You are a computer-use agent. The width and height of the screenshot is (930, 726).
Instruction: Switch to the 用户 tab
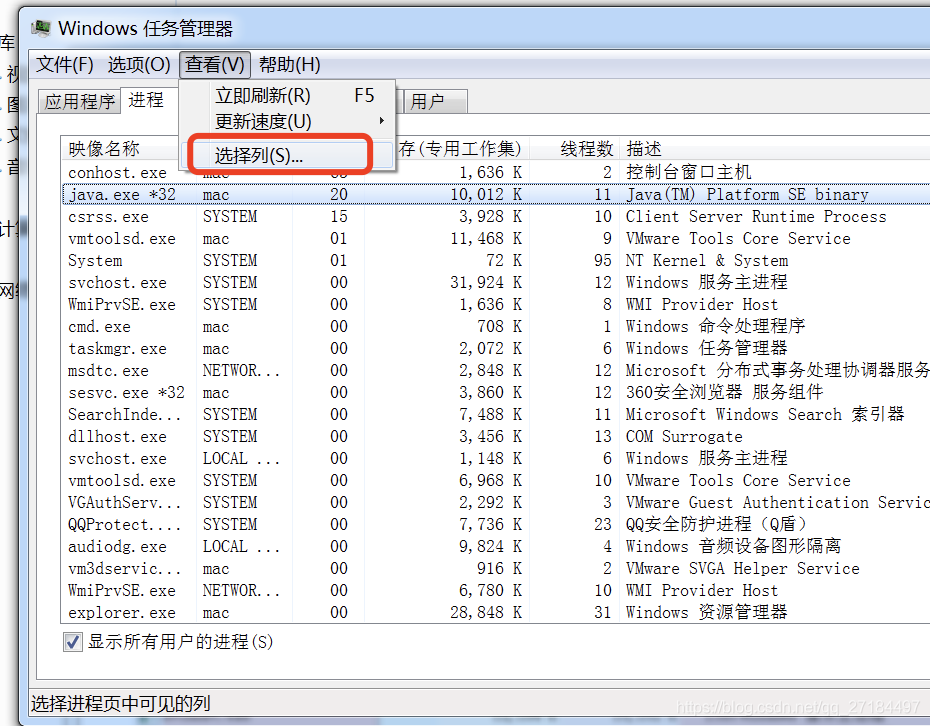436,101
